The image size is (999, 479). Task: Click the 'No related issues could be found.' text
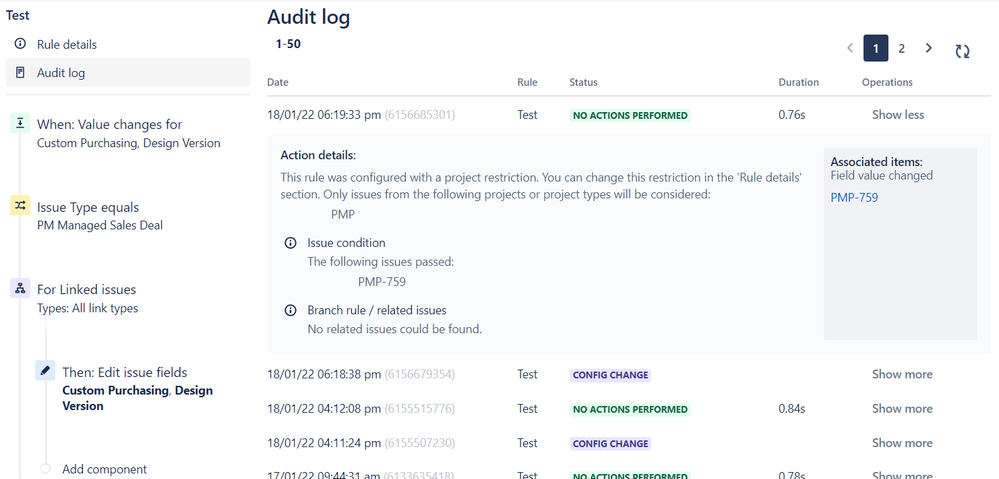tap(394, 329)
